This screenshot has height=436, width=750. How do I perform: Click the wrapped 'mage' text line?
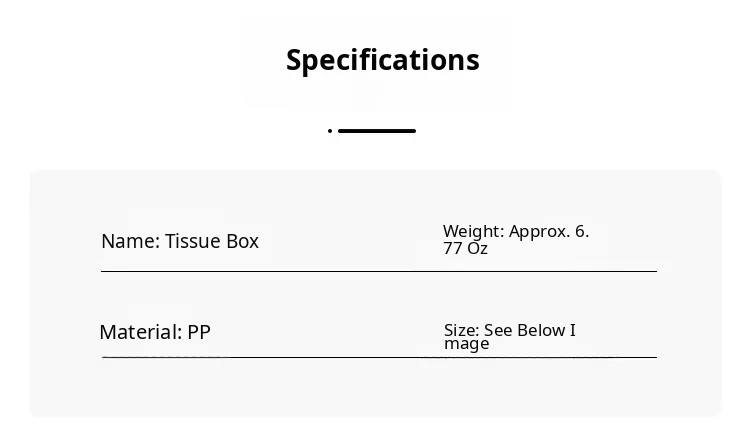click(467, 344)
